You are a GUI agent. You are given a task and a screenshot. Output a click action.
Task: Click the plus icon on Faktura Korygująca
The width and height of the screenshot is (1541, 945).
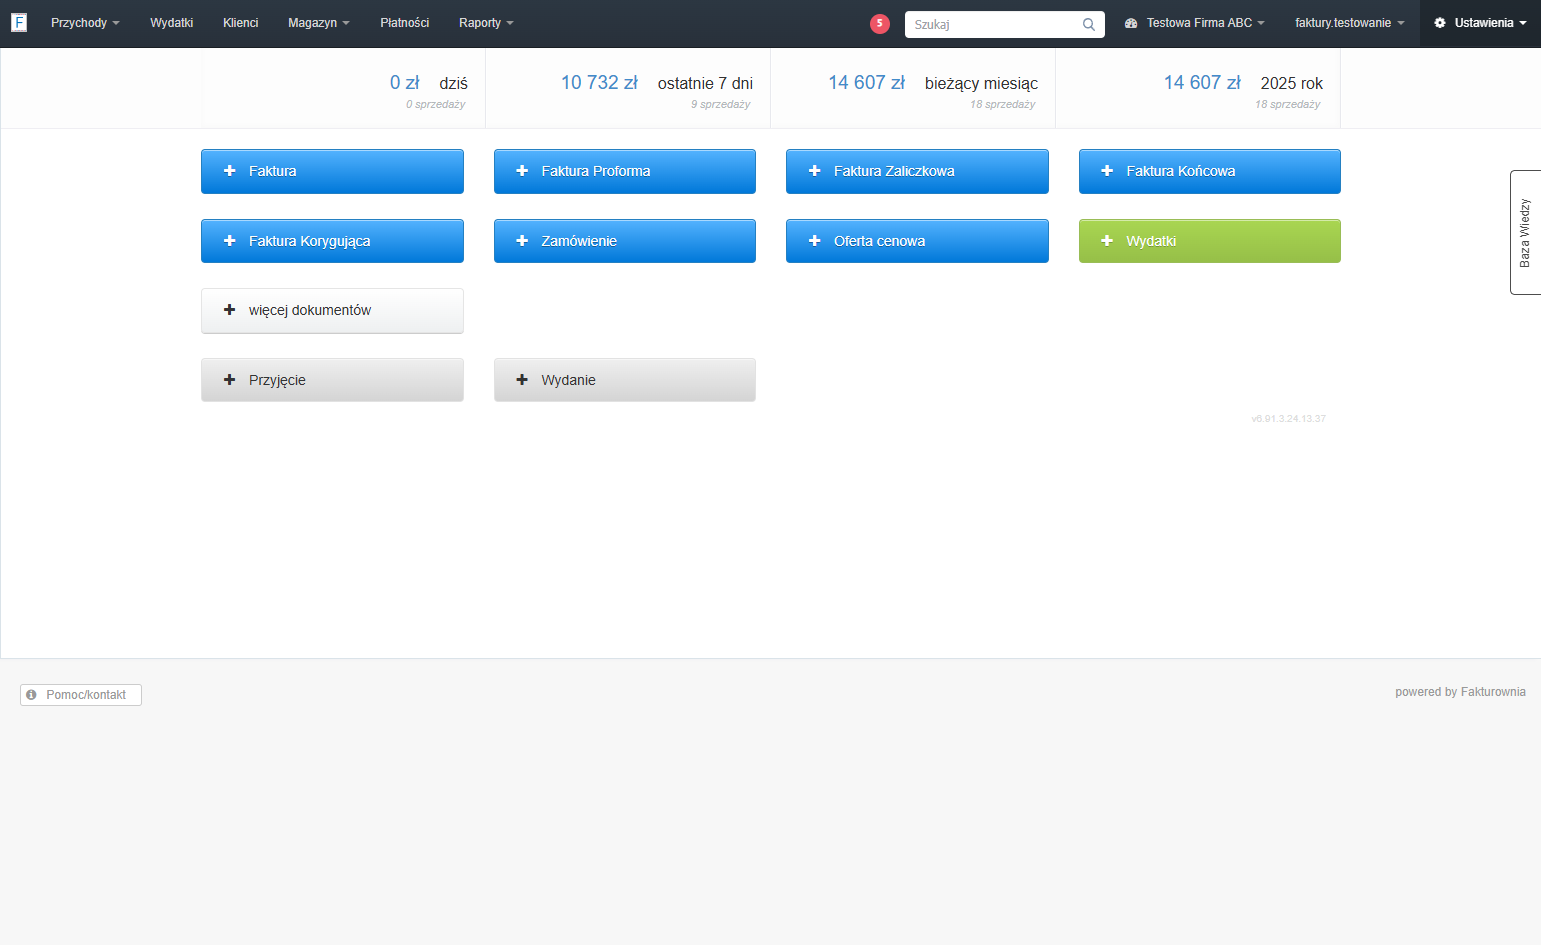tap(230, 241)
